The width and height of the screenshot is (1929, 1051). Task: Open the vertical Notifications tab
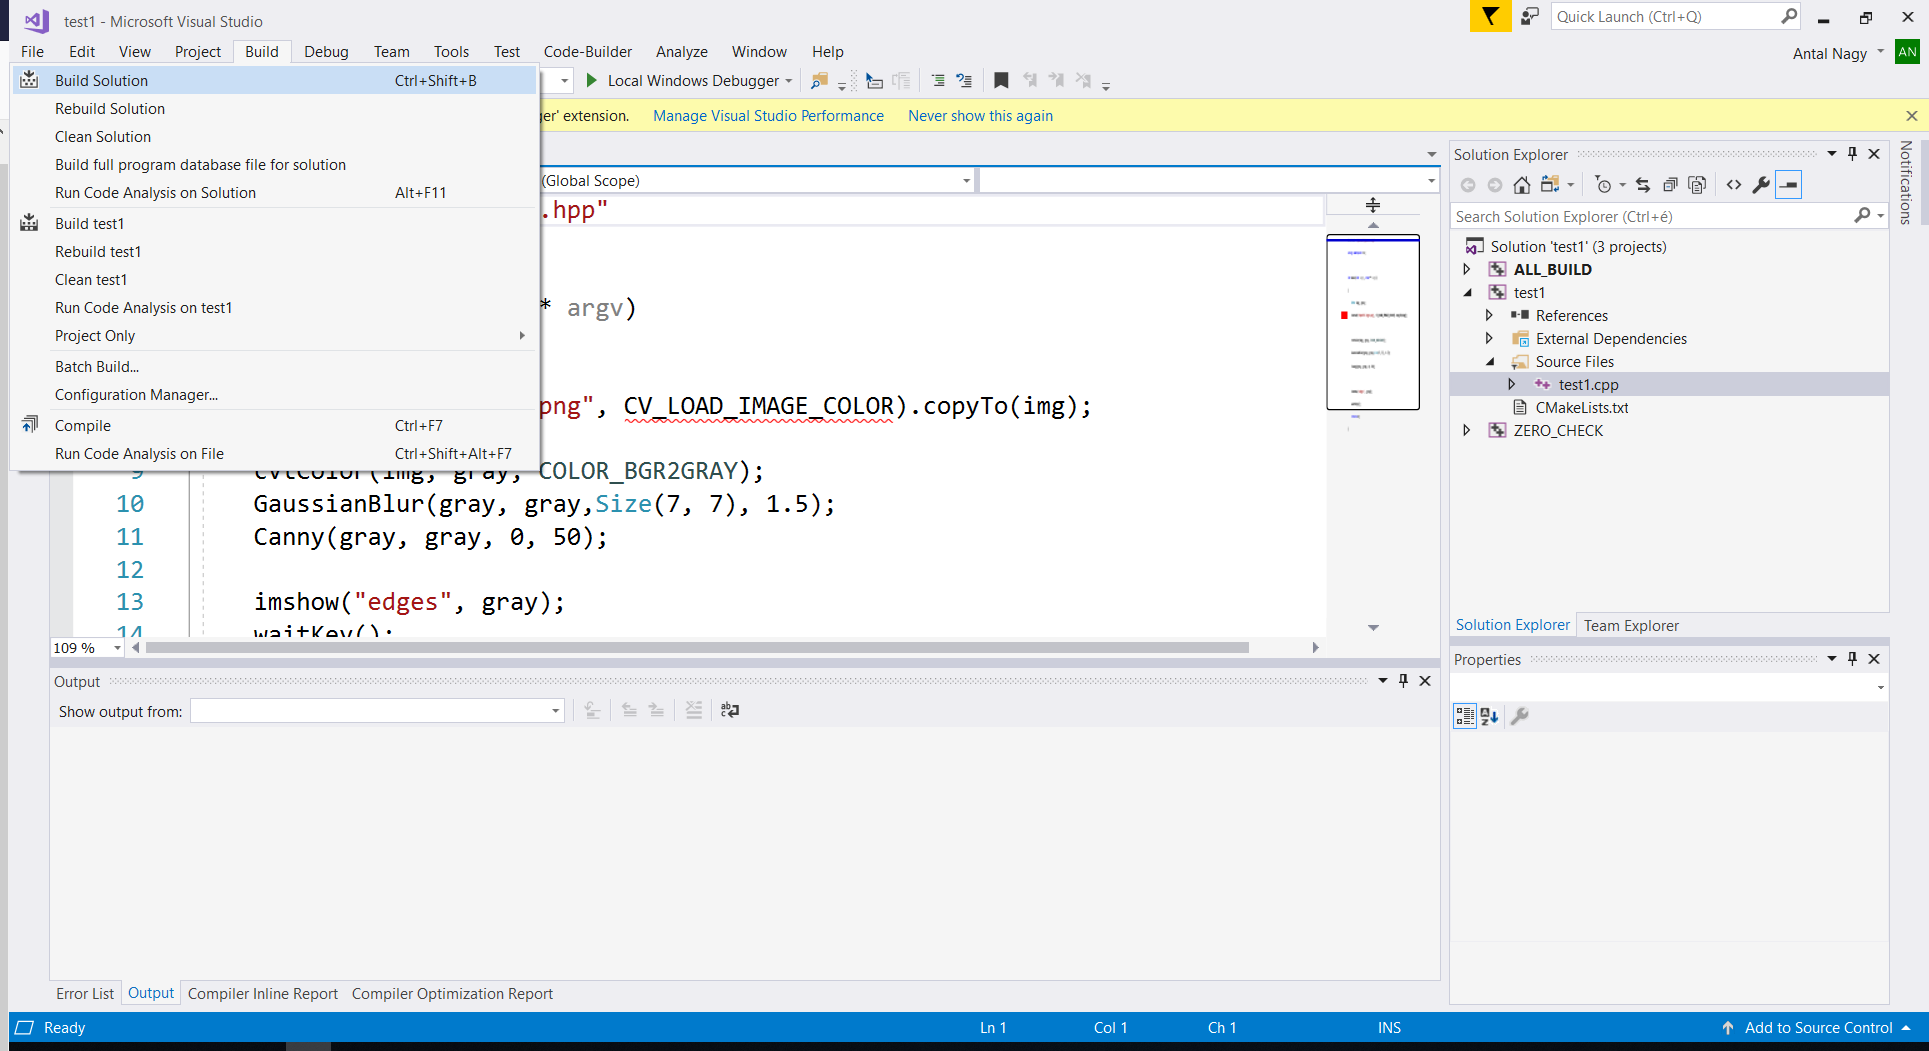(1906, 182)
